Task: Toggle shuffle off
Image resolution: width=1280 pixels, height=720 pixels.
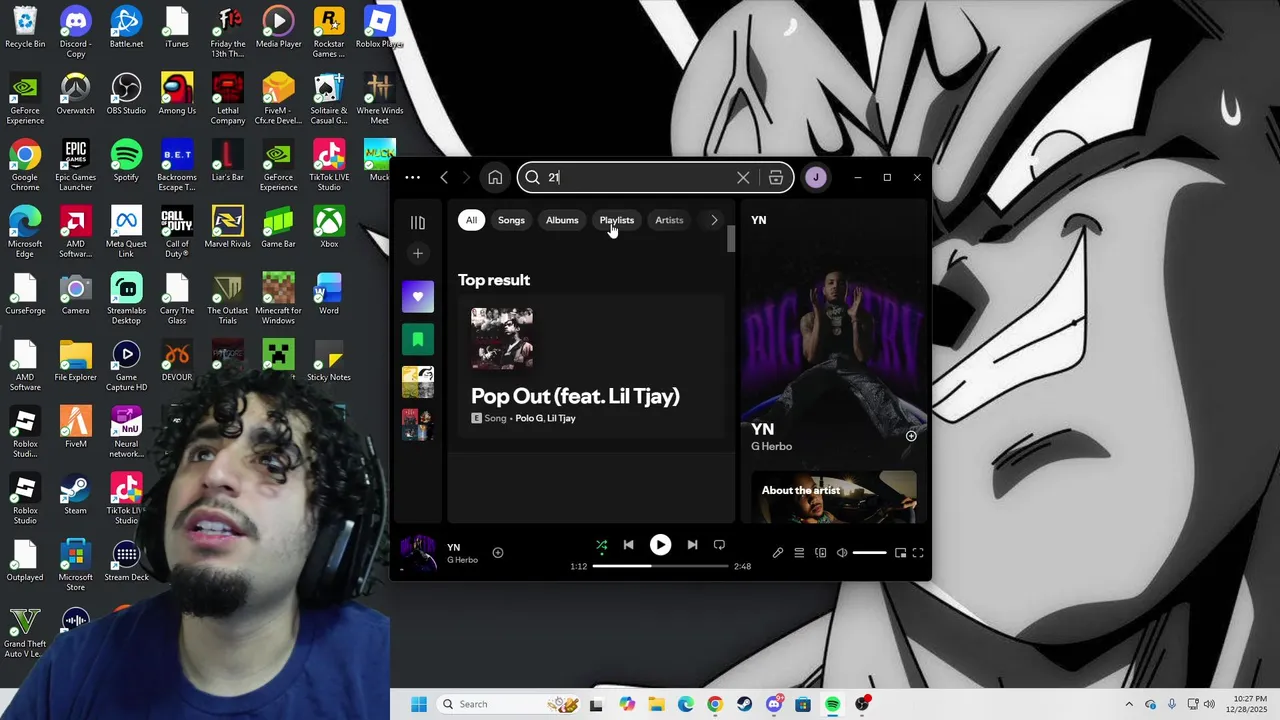Action: click(602, 545)
